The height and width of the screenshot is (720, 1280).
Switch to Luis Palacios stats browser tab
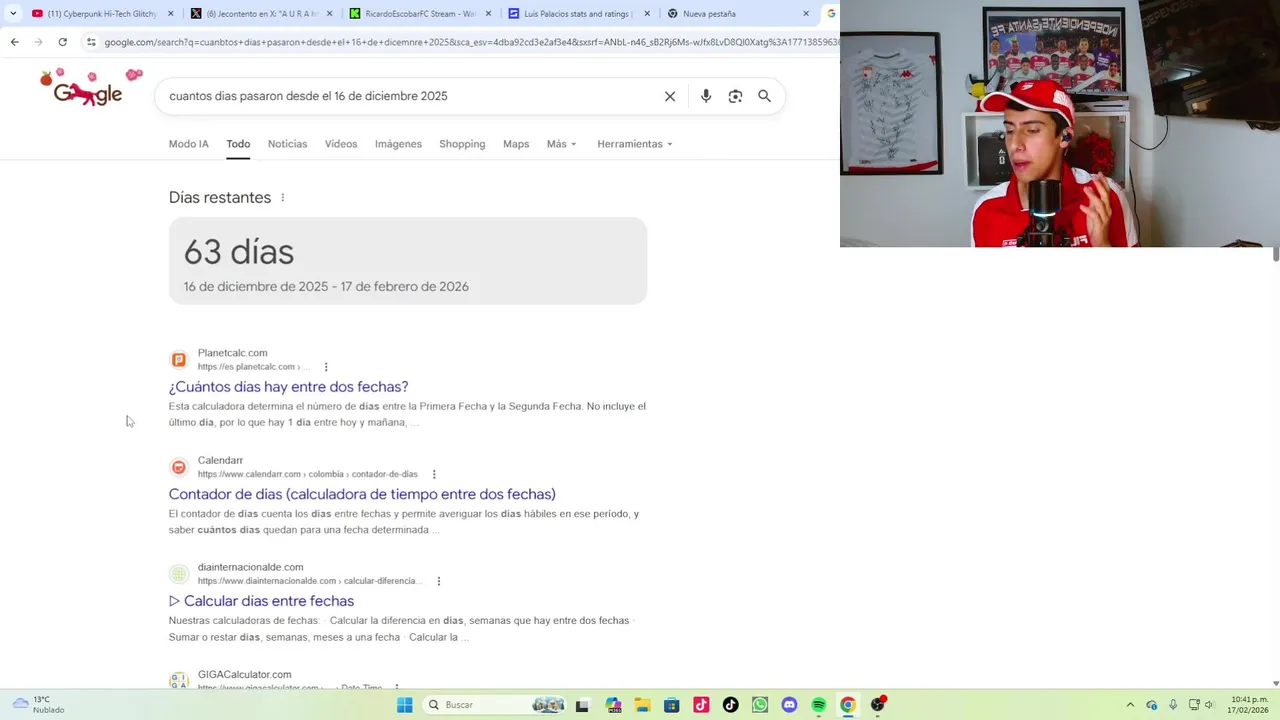point(578,14)
